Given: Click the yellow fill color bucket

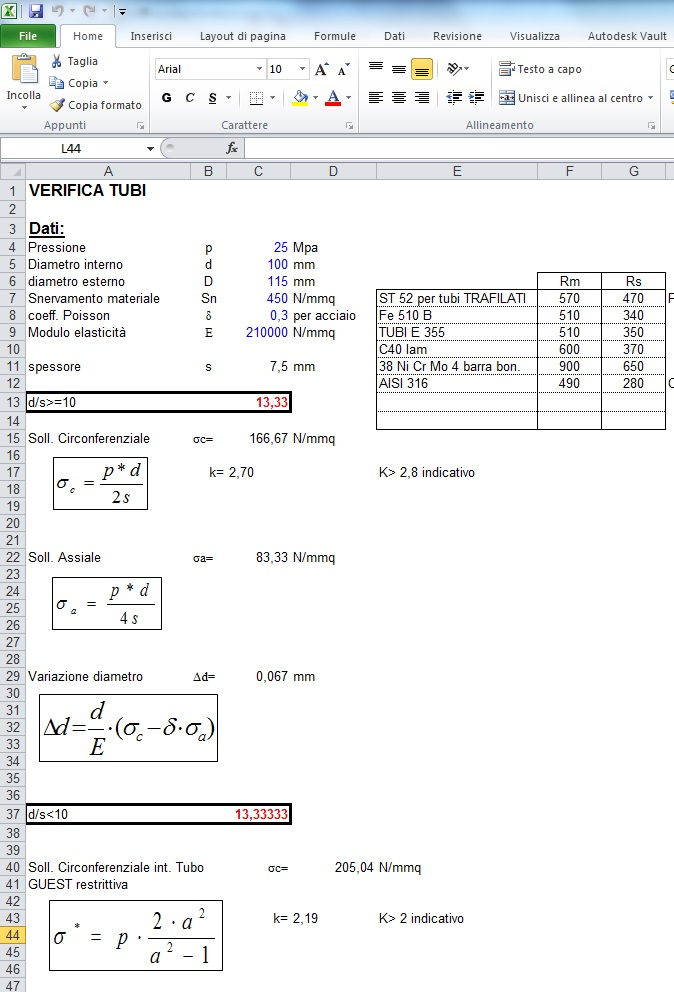Looking at the screenshot, I should [299, 98].
